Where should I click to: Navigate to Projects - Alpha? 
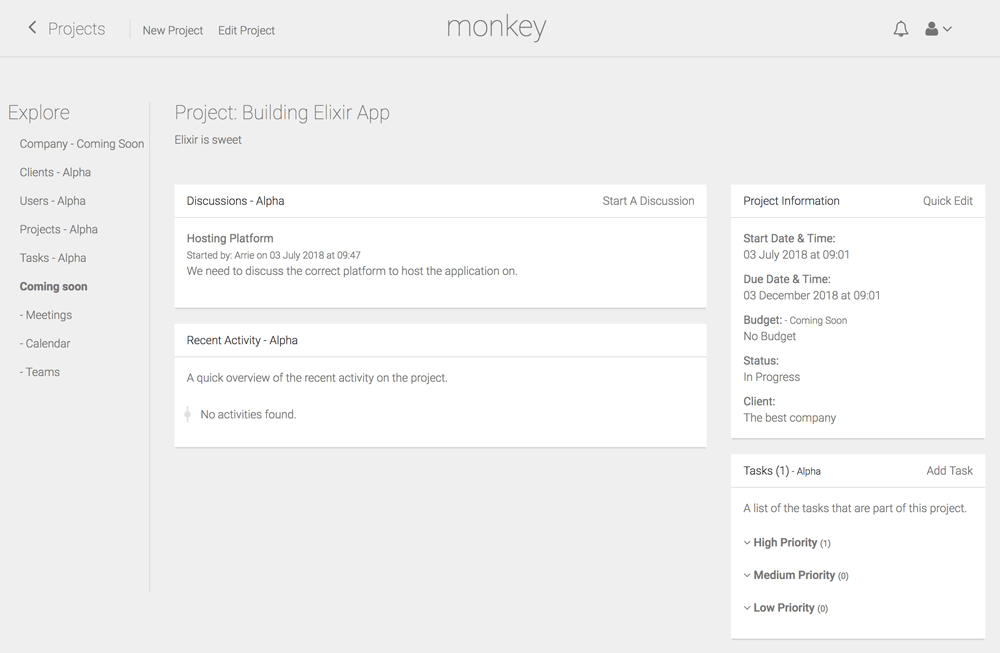[59, 229]
